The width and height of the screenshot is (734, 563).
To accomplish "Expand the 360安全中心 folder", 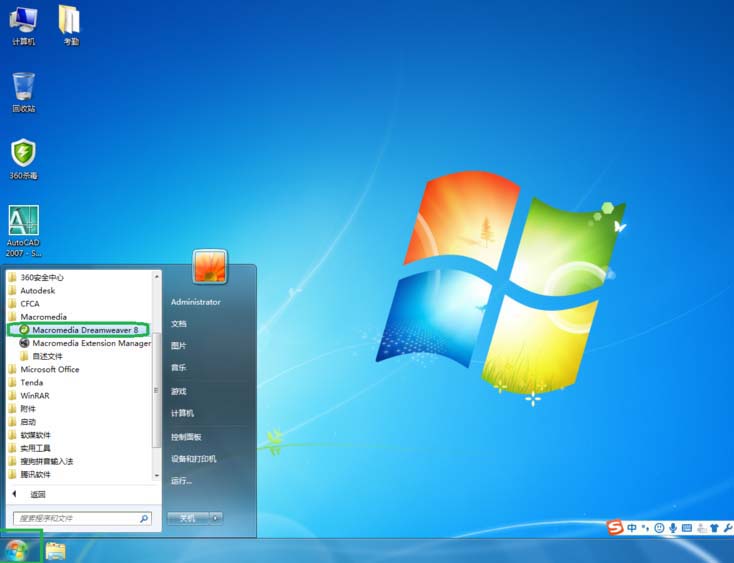I will coord(36,278).
